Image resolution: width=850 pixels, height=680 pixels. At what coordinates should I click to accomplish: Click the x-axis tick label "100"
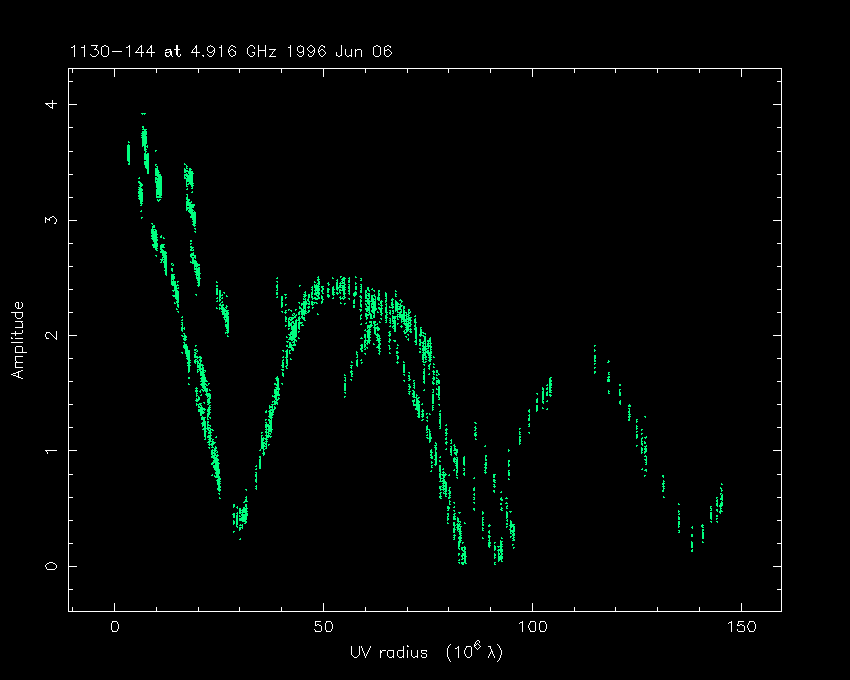tap(532, 627)
